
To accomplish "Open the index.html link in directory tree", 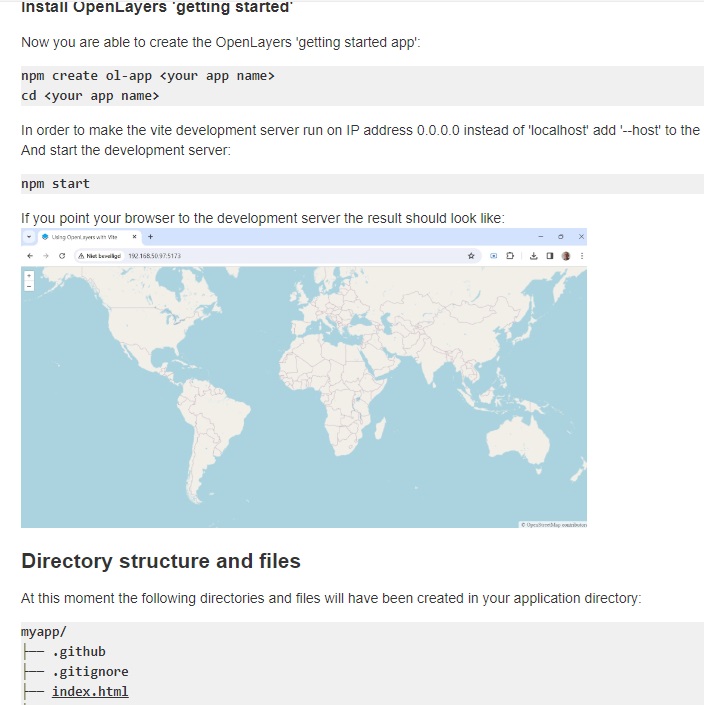I will 90,691.
